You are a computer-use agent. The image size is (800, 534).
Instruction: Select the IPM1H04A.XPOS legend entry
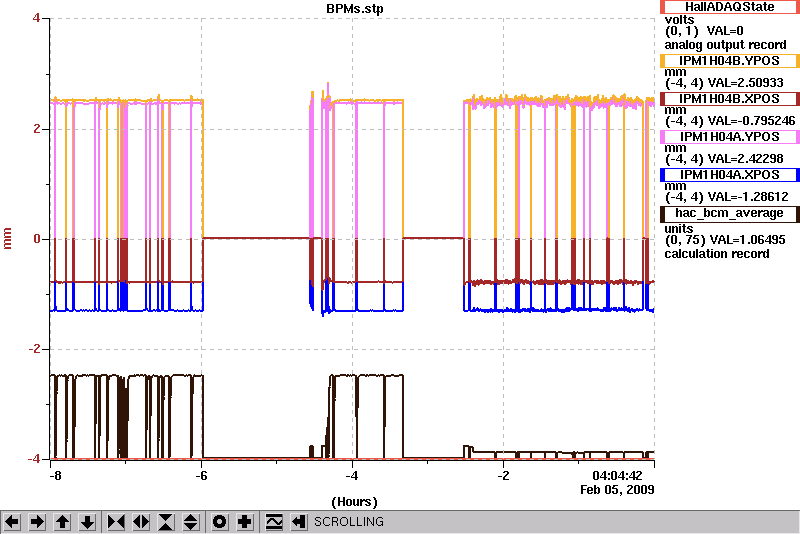pos(730,174)
